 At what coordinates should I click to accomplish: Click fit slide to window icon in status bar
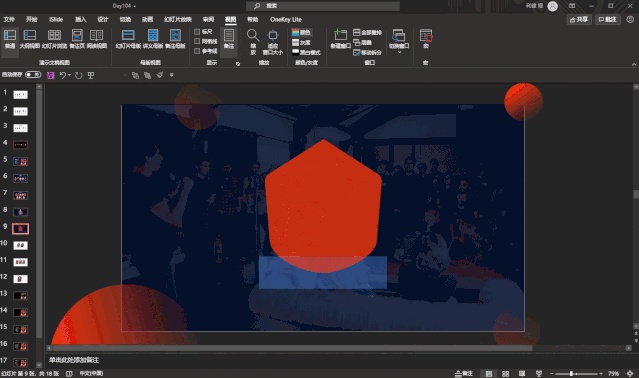[630, 374]
